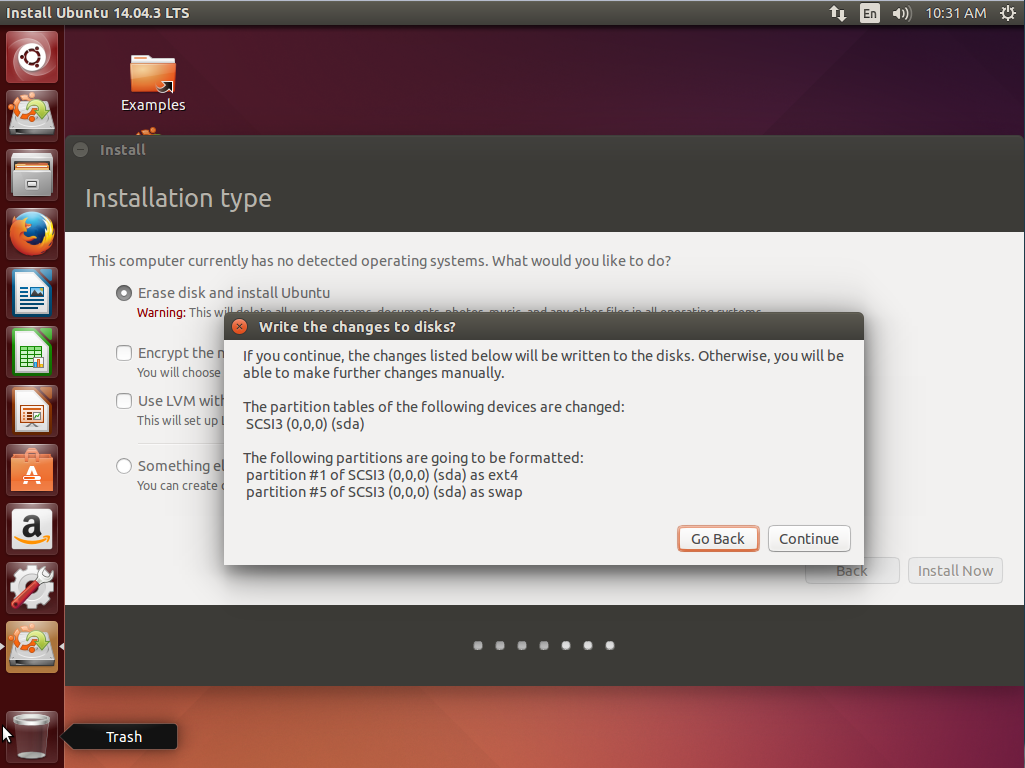Click the 'SCSI3 (0,0,0) (sda)' device line
This screenshot has height=768, width=1025.
(305, 424)
